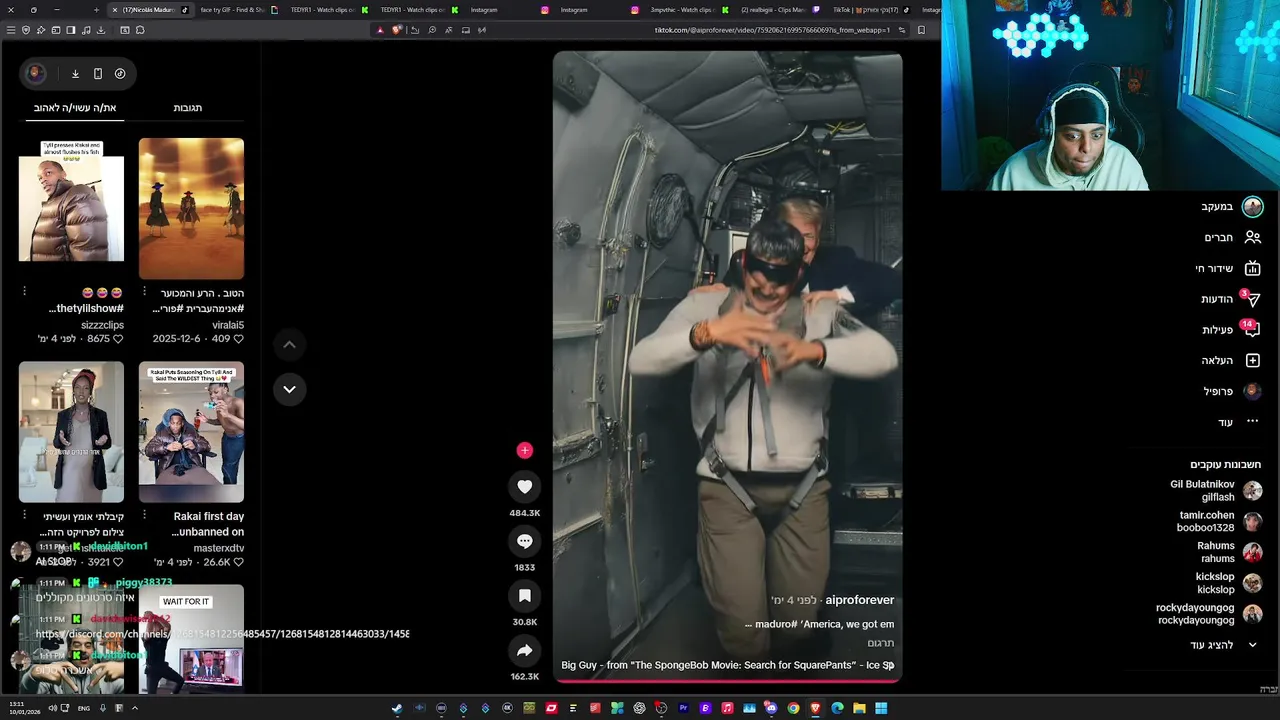The image size is (1280, 720).
Task: Click the sizzzclips uploader name
Action: 102,325
